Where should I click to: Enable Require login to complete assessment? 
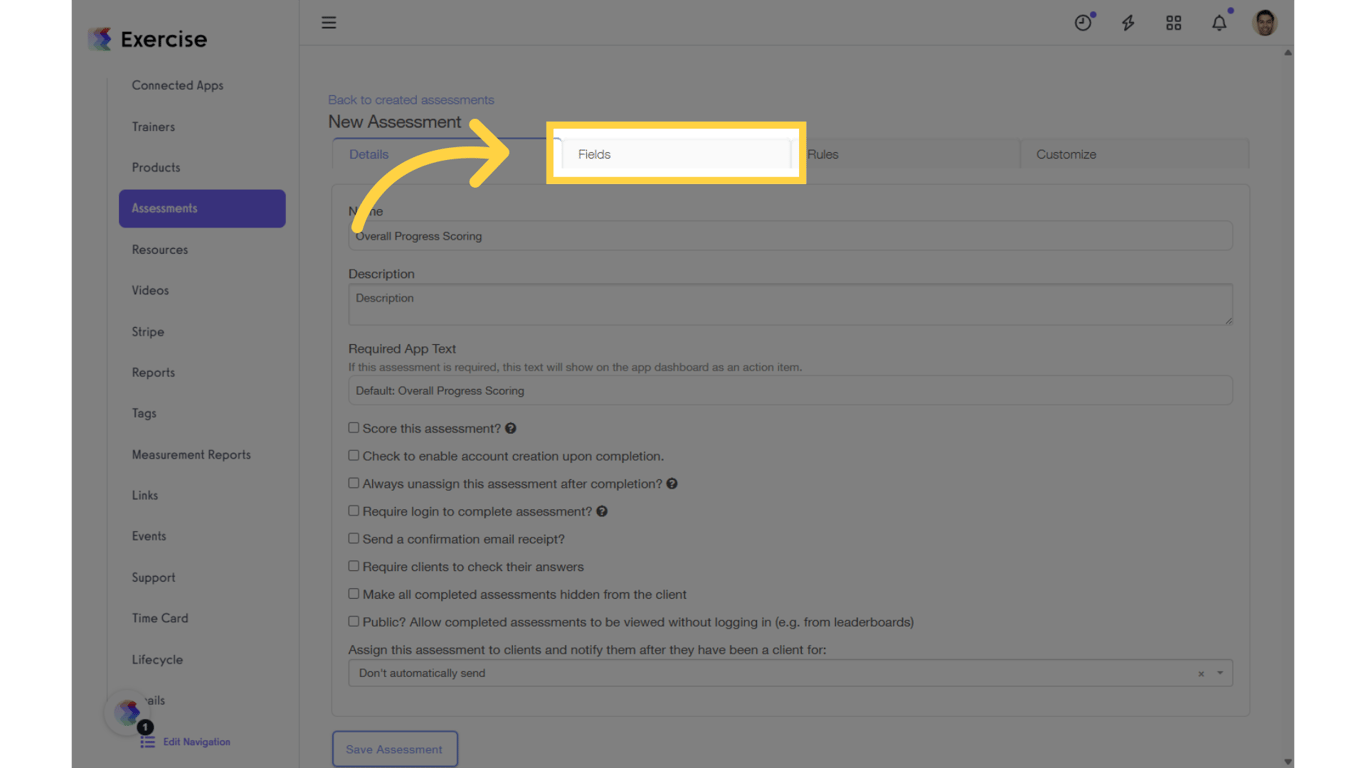pos(353,510)
